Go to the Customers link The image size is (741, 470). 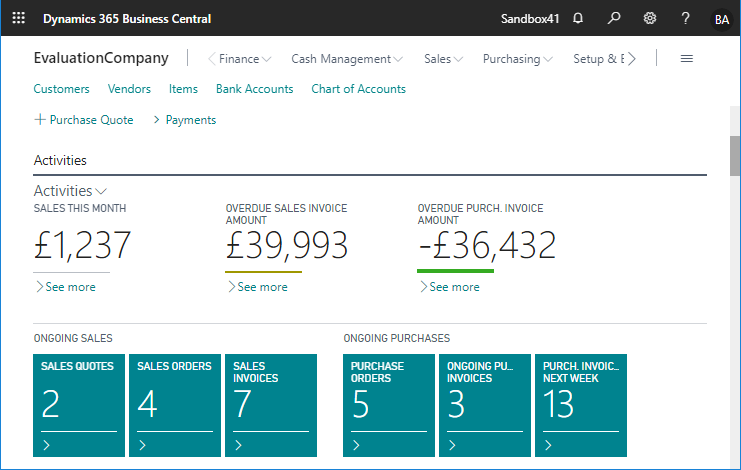61,89
